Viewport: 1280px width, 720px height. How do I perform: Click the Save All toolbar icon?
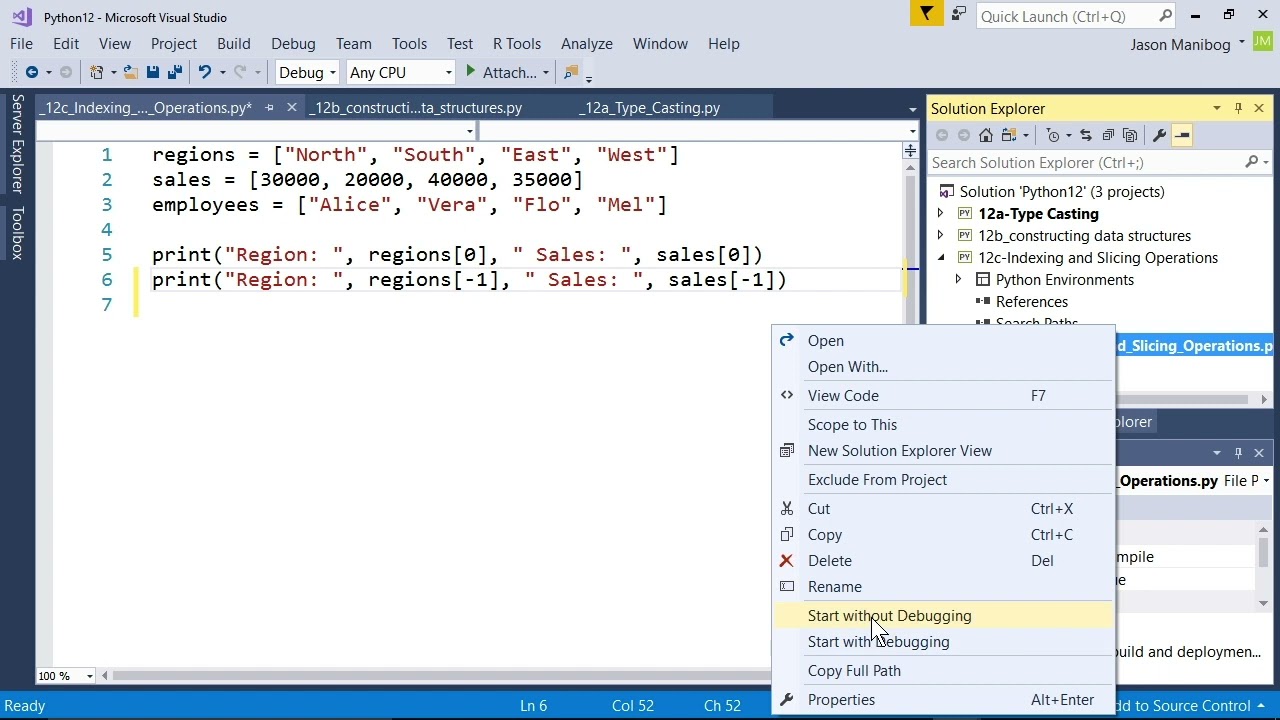[x=175, y=72]
